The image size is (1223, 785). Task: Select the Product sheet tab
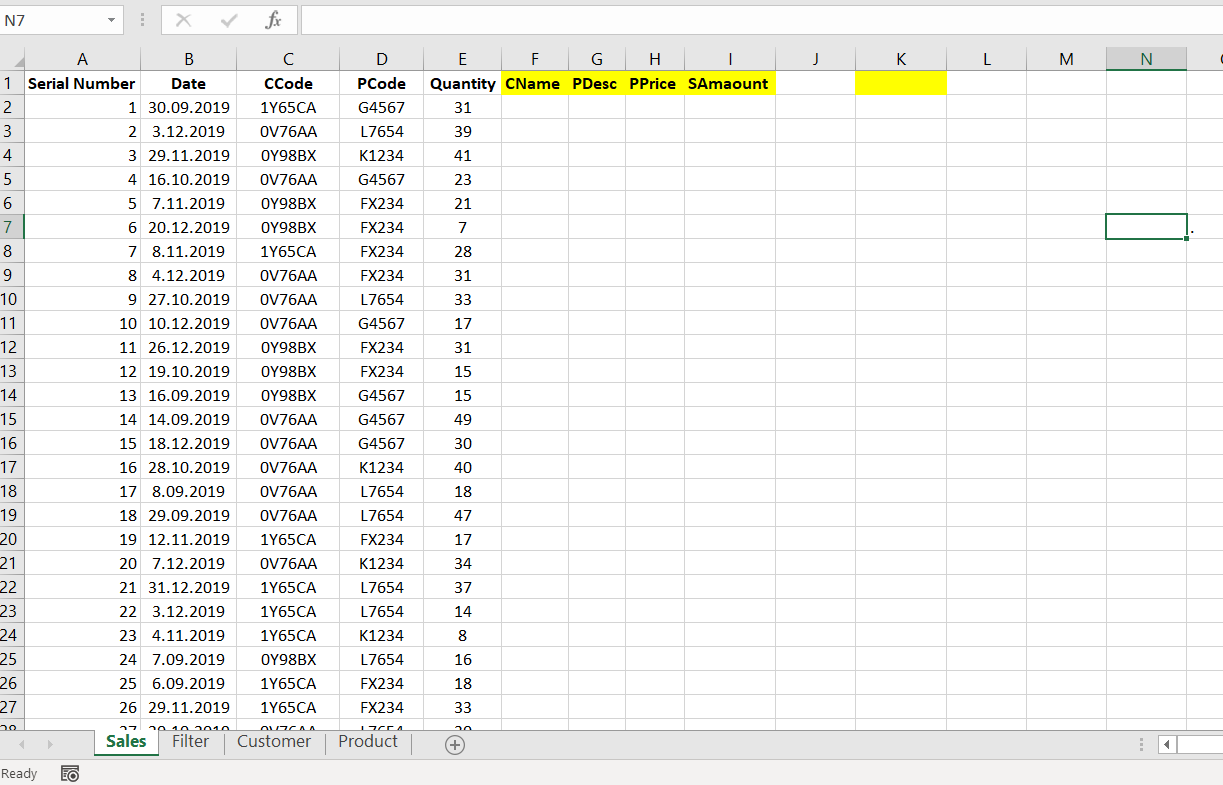367,742
